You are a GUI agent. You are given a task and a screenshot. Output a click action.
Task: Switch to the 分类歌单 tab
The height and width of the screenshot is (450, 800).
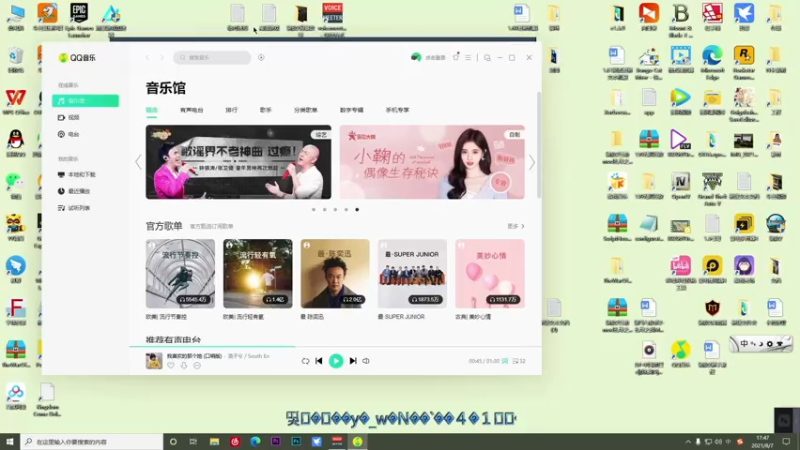click(x=306, y=110)
